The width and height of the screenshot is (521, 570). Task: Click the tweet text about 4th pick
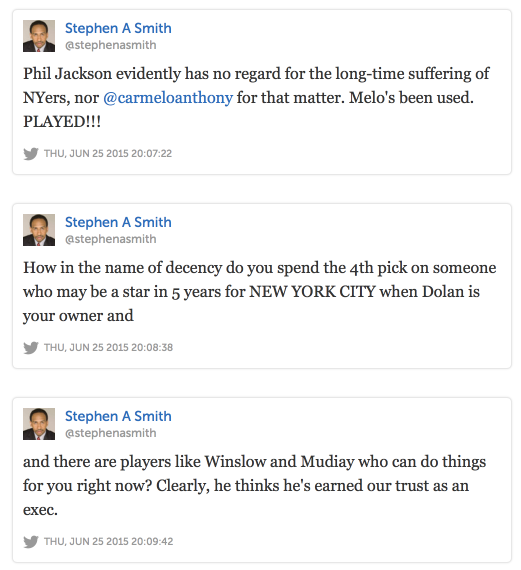pos(260,292)
